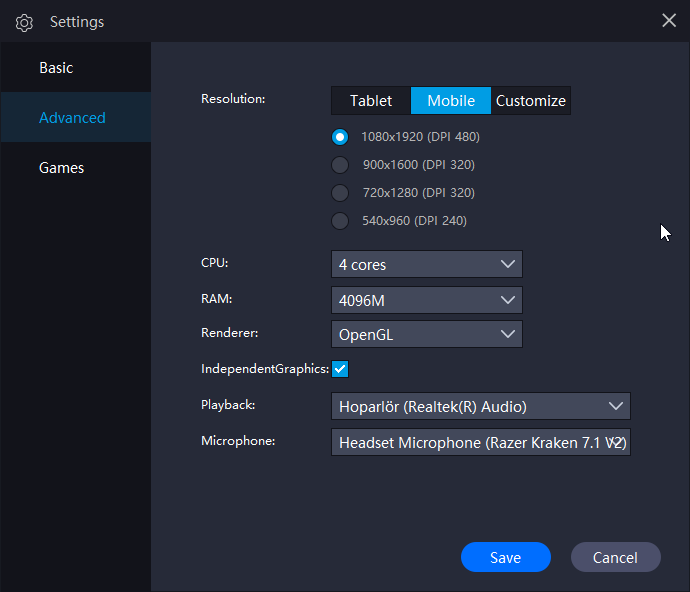Select the Advanced settings section
This screenshot has width=690, height=592.
[x=76, y=118]
